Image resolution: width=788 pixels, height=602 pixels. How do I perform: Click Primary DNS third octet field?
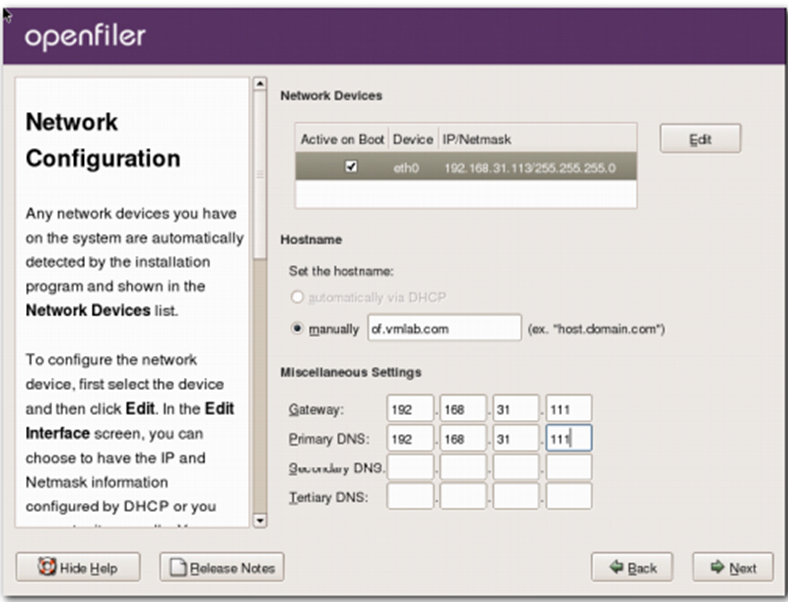(516, 438)
